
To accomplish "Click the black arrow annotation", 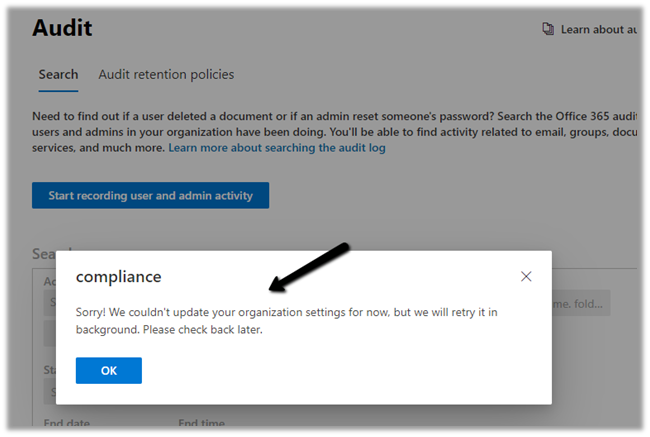I will 313,266.
